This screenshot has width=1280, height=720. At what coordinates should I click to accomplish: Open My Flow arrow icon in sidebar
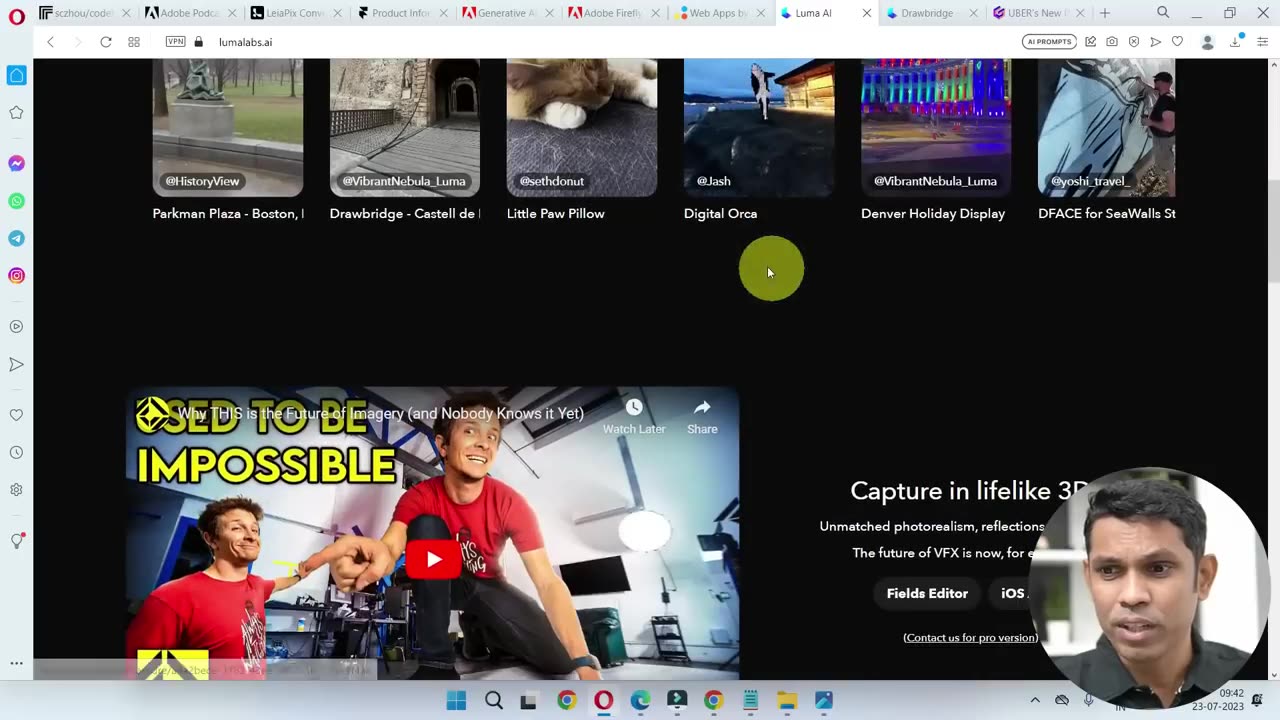[16, 364]
